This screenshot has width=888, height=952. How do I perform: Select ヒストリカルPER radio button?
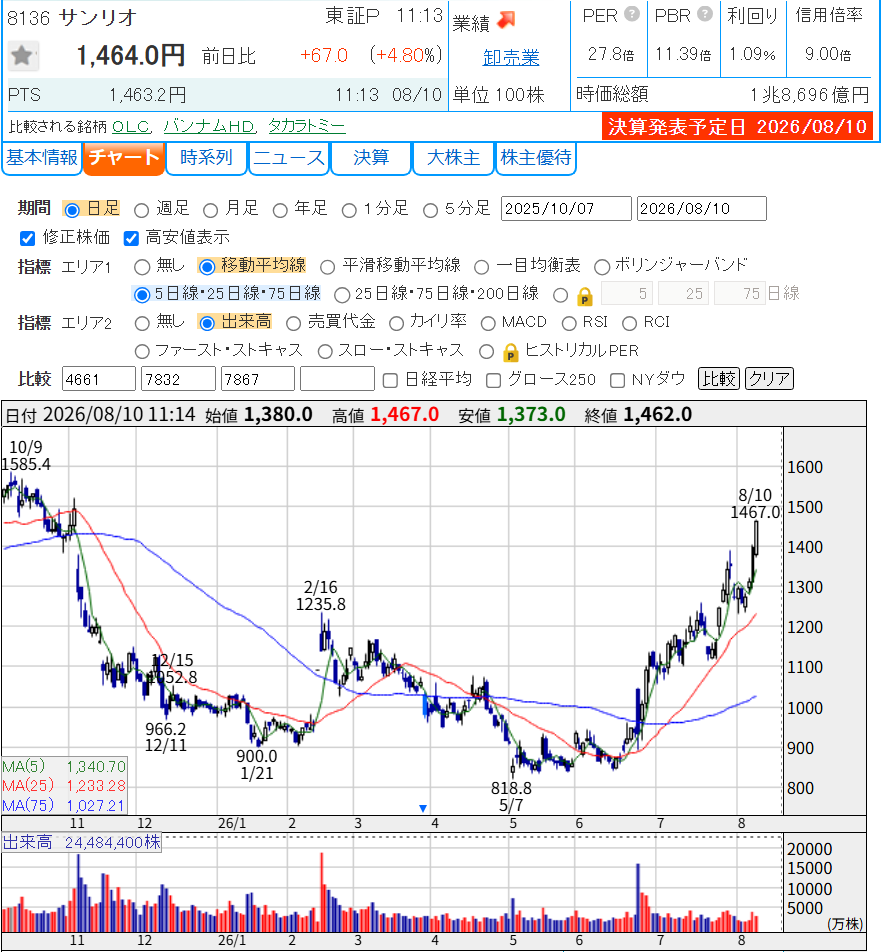pyautogui.click(x=486, y=352)
